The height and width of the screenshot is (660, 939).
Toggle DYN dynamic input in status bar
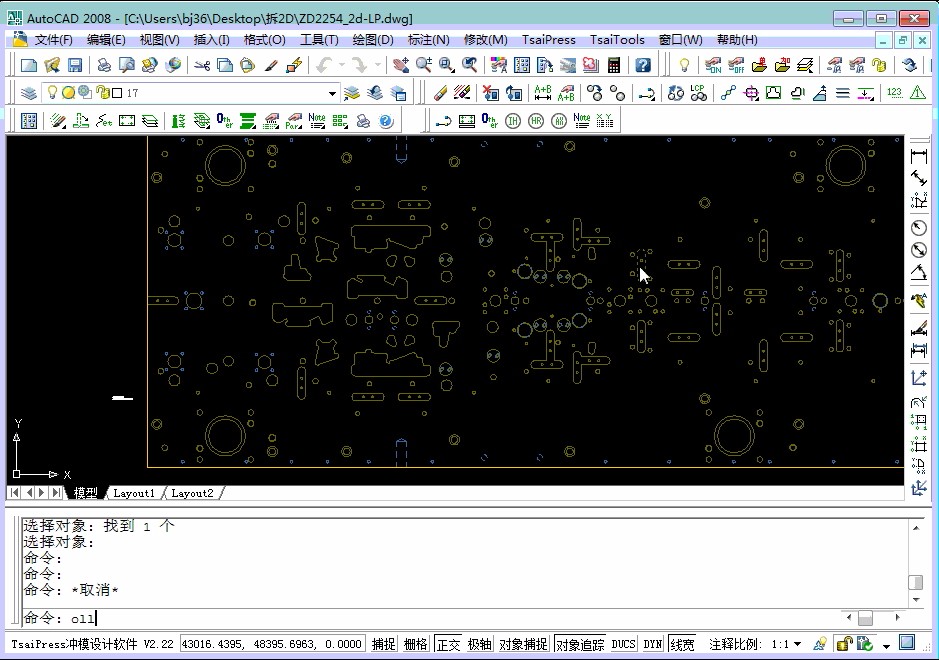[x=653, y=644]
